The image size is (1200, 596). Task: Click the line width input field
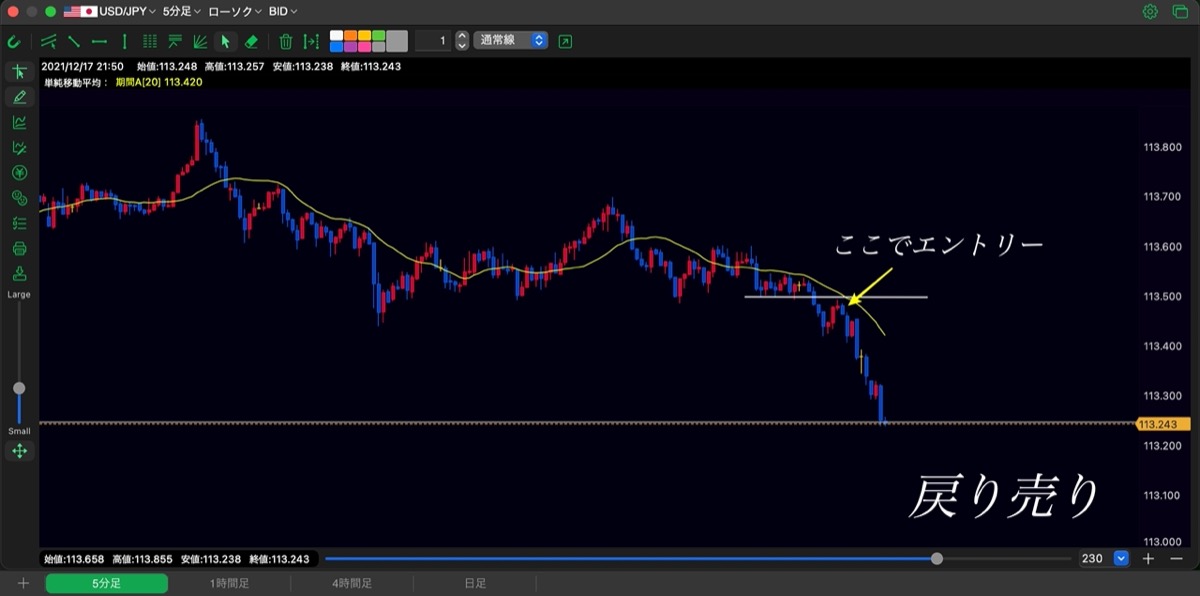click(432, 41)
